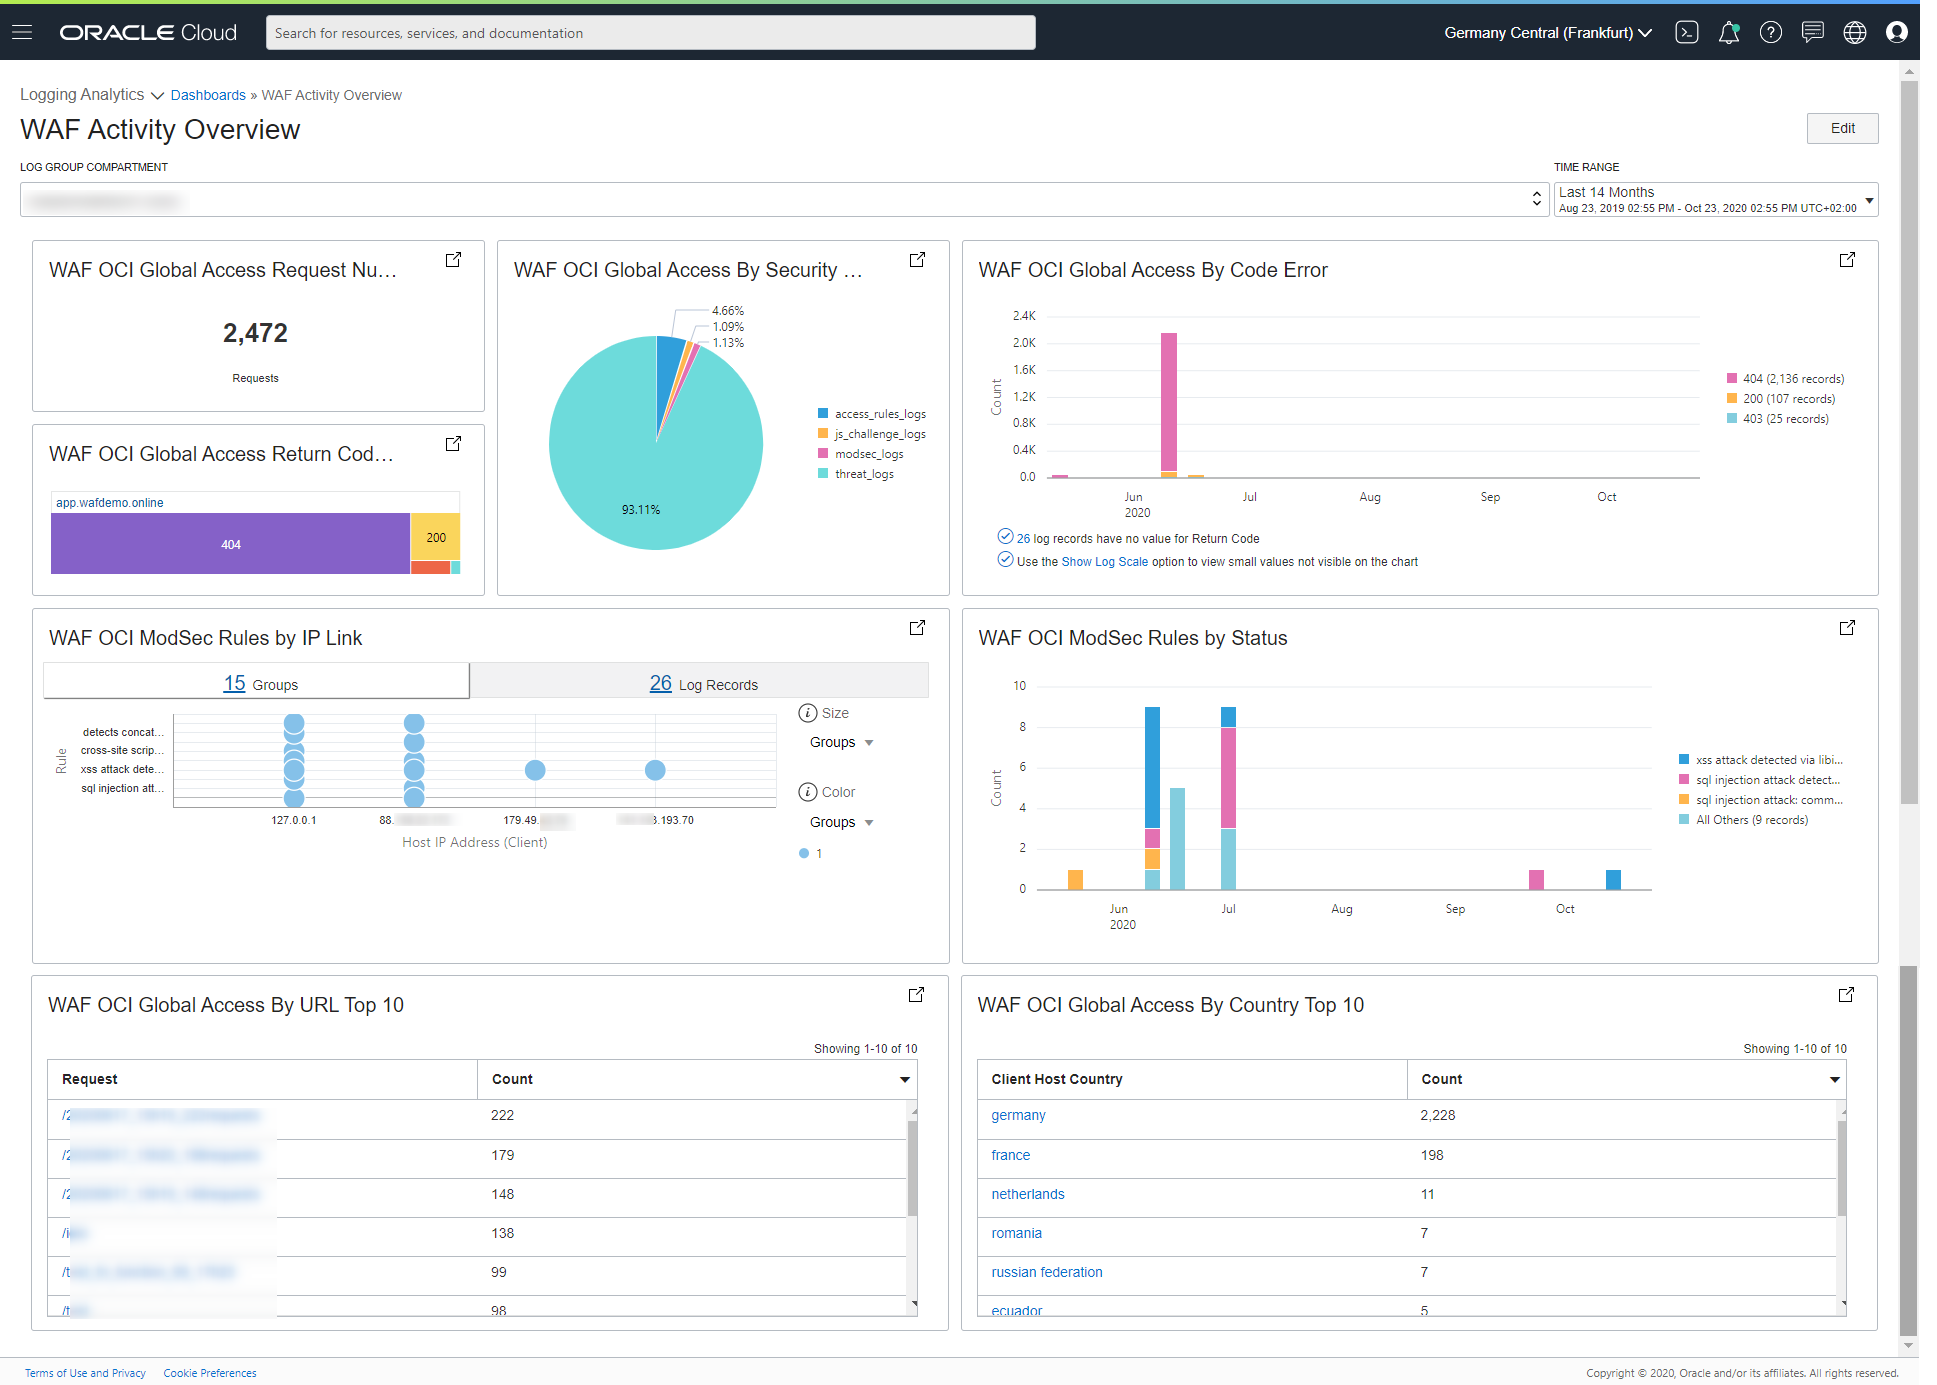Launch Cloud Shell from top bar
Viewport: 1937px width, 1385px height.
tap(1686, 32)
